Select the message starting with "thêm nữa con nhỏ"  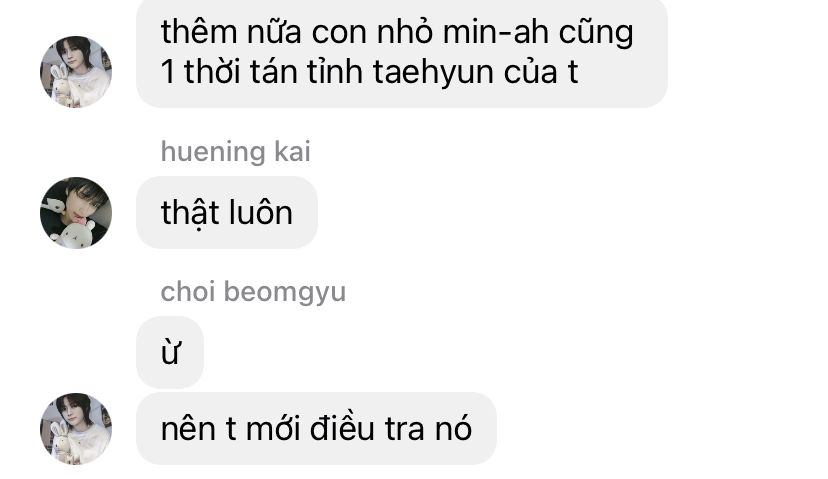point(402,53)
